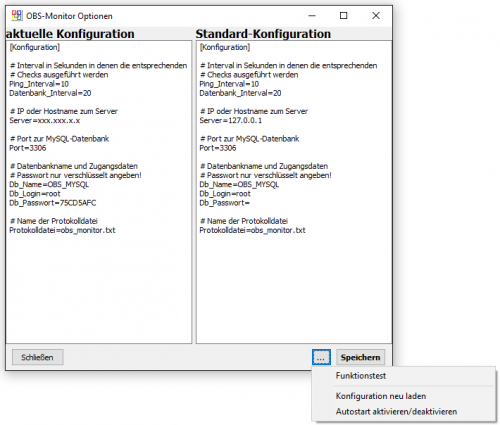Click Datenbank_Interval=20 in Standard-Konfiguration
Viewport: 500px width, 425px height.
click(240, 93)
